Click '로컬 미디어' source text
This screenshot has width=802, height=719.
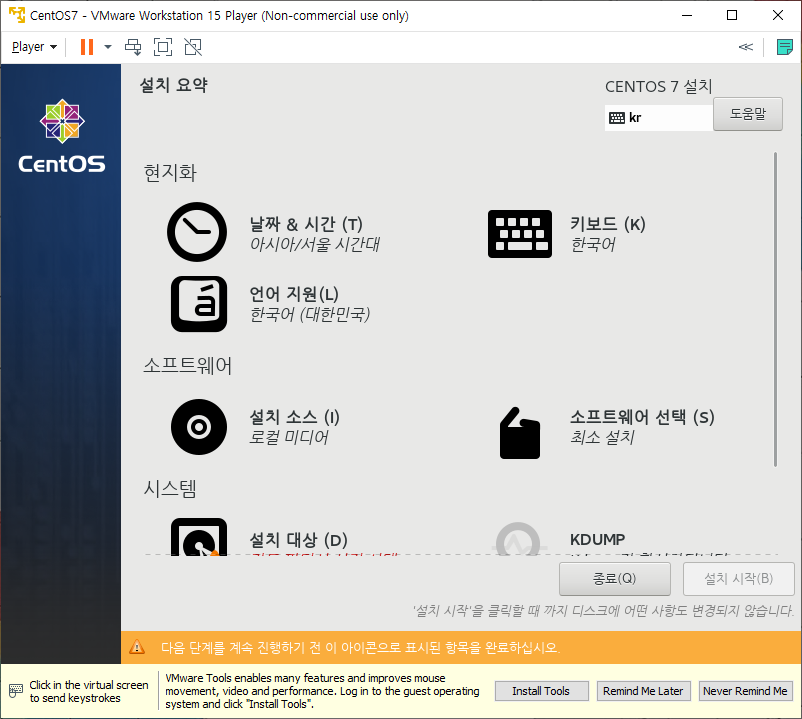click(288, 437)
